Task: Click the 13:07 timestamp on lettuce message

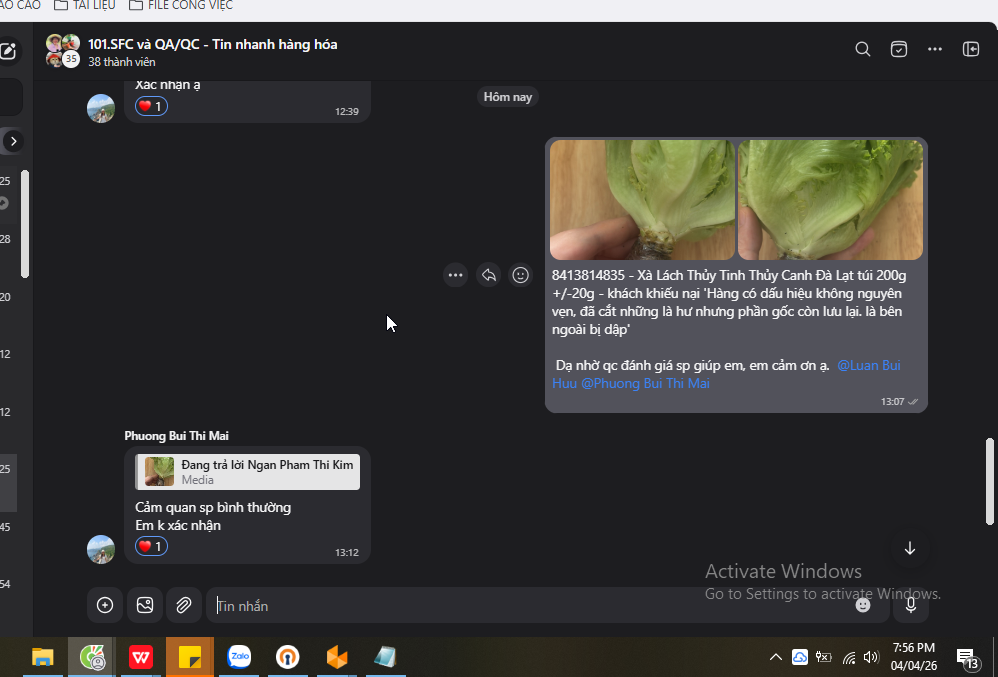Action: [892, 401]
